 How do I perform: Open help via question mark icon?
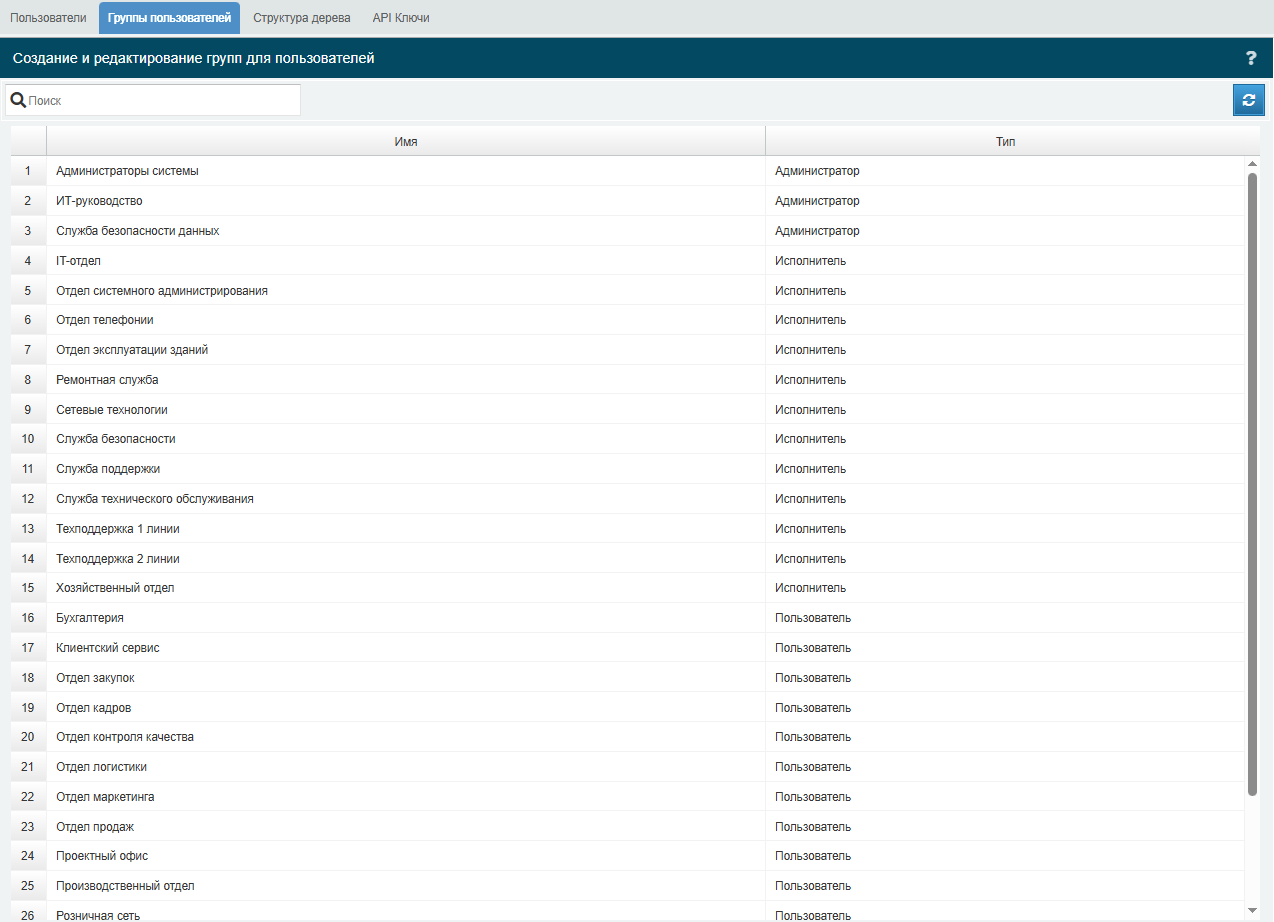pos(1250,58)
